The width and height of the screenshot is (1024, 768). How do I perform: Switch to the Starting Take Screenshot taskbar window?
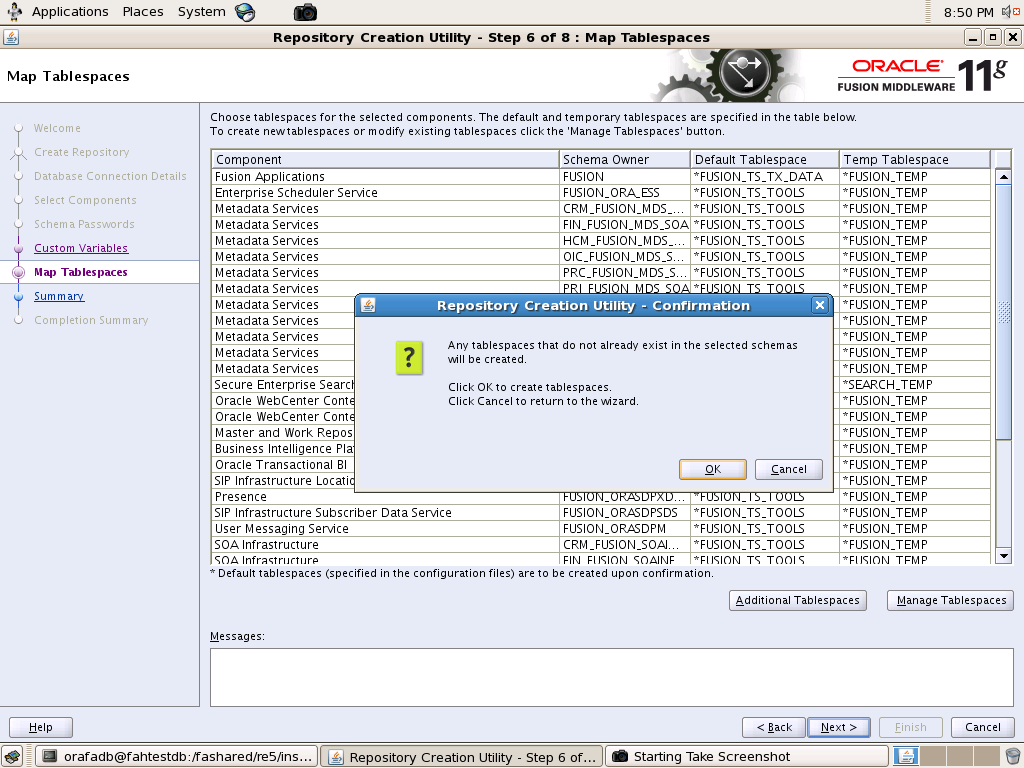(750, 755)
